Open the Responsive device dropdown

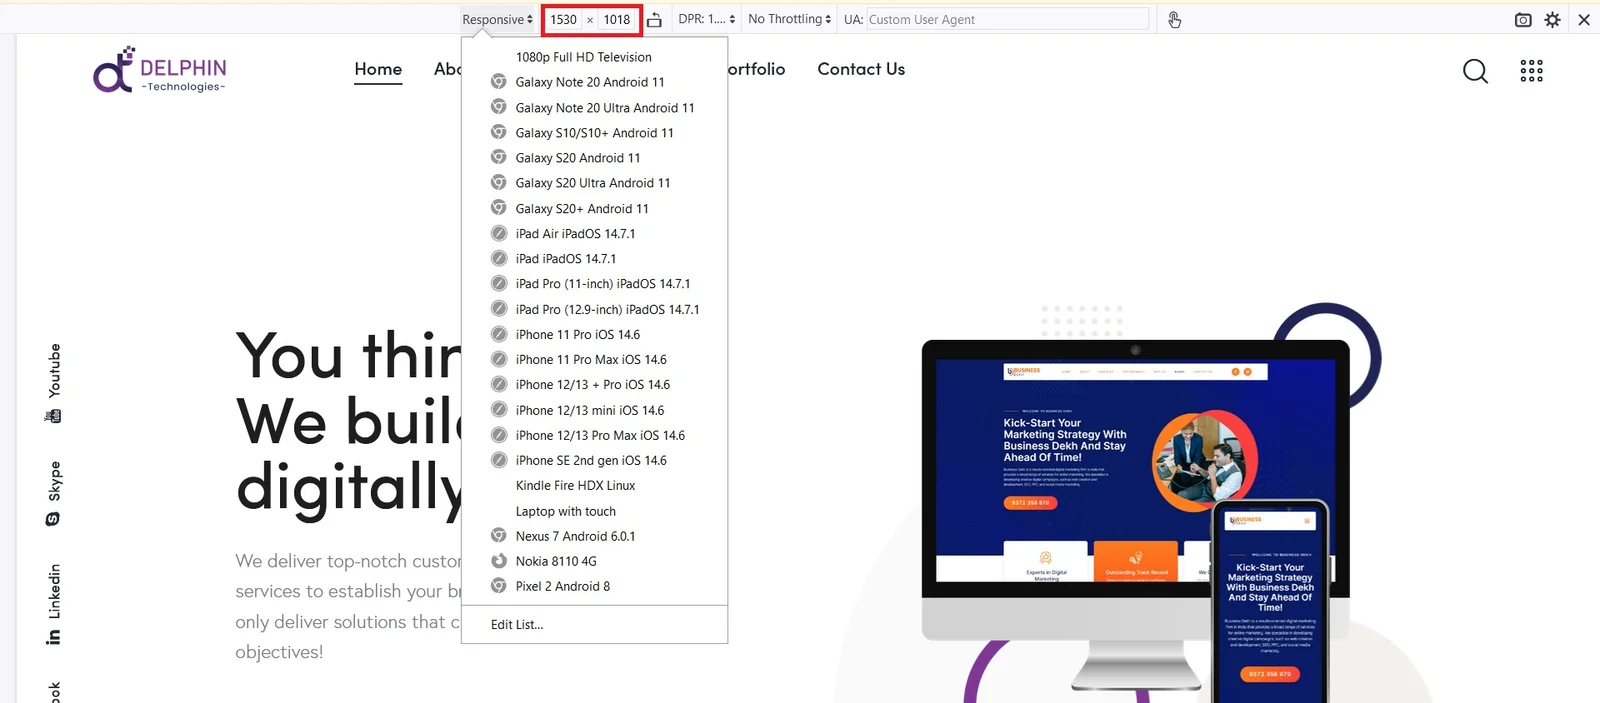click(497, 19)
